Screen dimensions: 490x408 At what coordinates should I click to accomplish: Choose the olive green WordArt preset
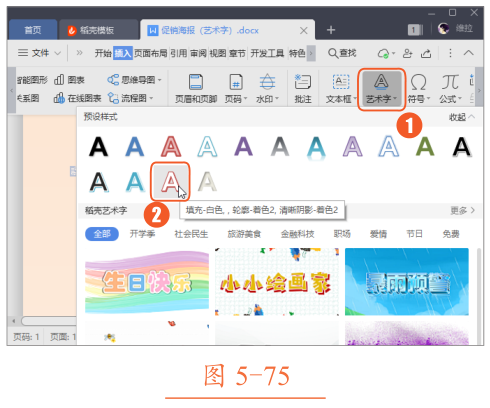click(425, 147)
